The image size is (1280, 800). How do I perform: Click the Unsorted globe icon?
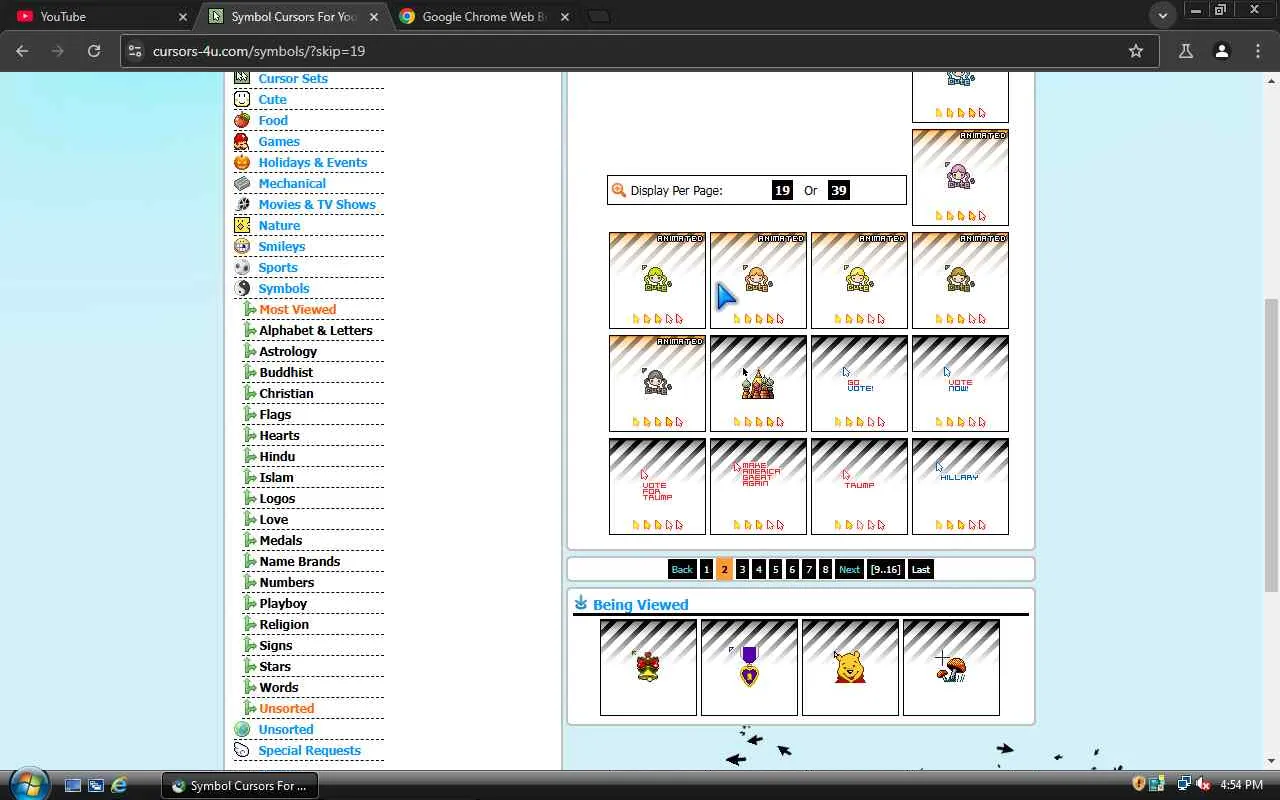(242, 729)
